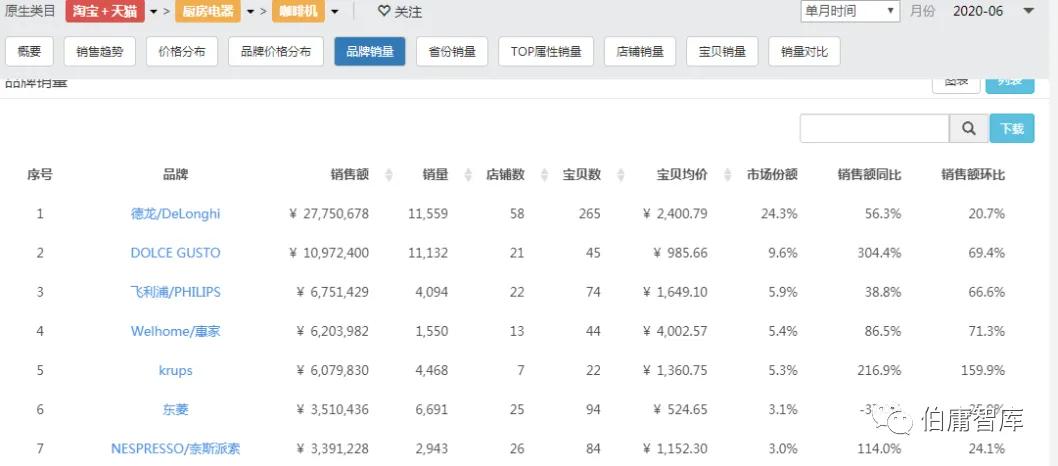Screen dimensions: 1058x466
Task: Open the TOP属性销量 tab
Action: pos(546,51)
